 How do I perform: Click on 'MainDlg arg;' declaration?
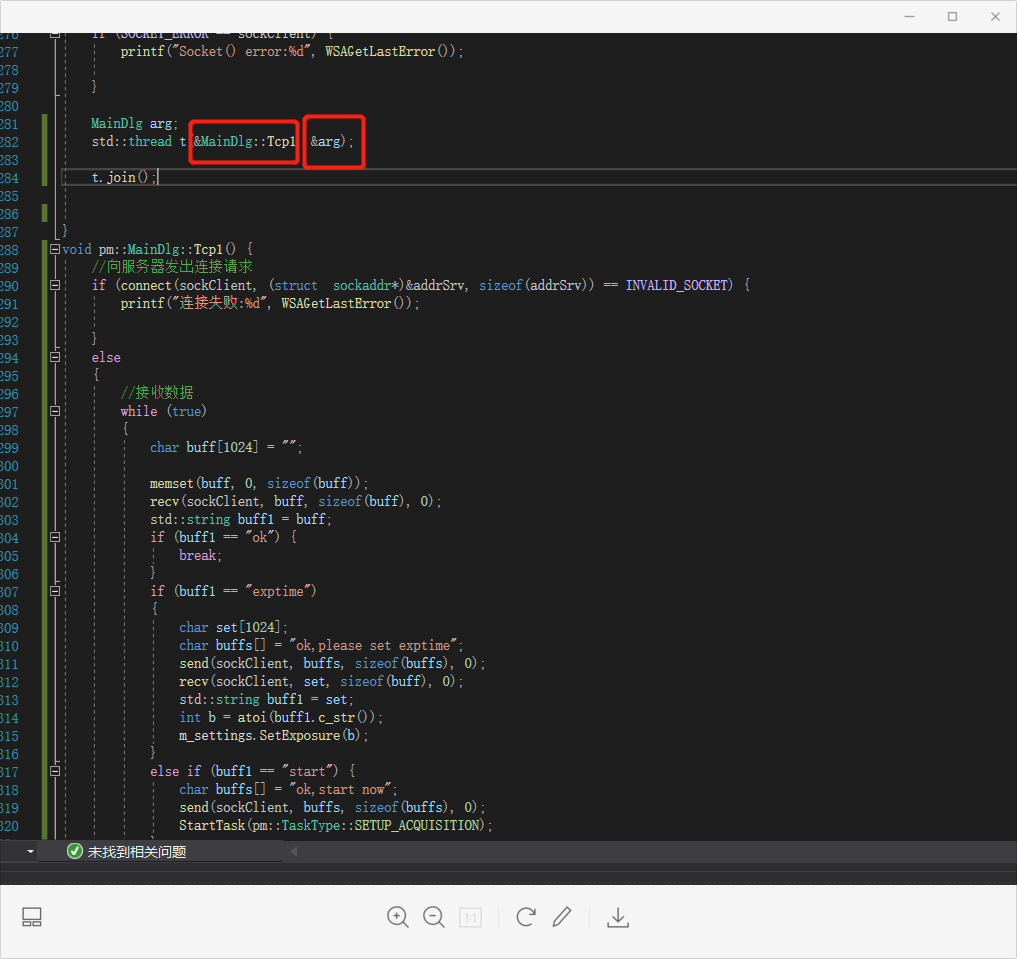(x=134, y=123)
